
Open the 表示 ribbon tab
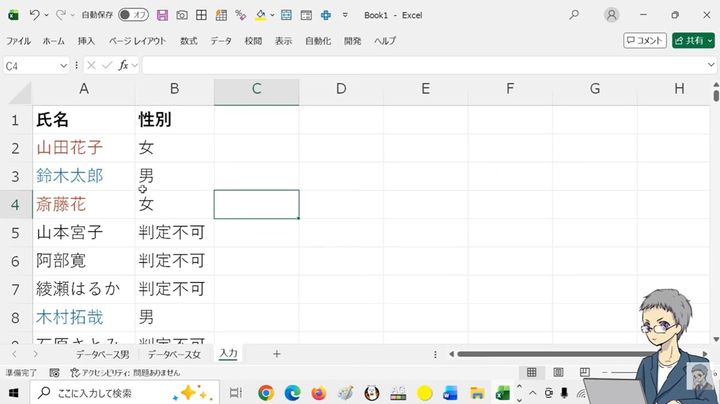(283, 41)
